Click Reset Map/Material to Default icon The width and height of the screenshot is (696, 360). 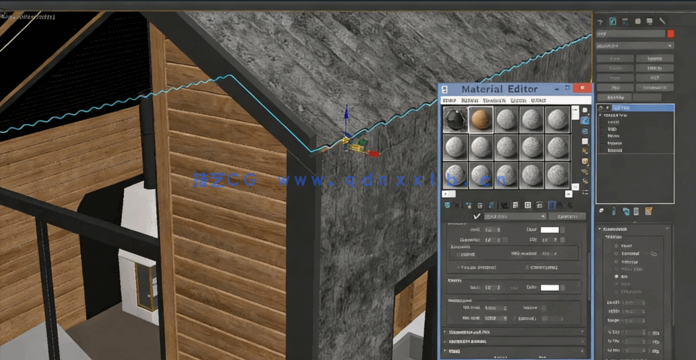click(480, 205)
